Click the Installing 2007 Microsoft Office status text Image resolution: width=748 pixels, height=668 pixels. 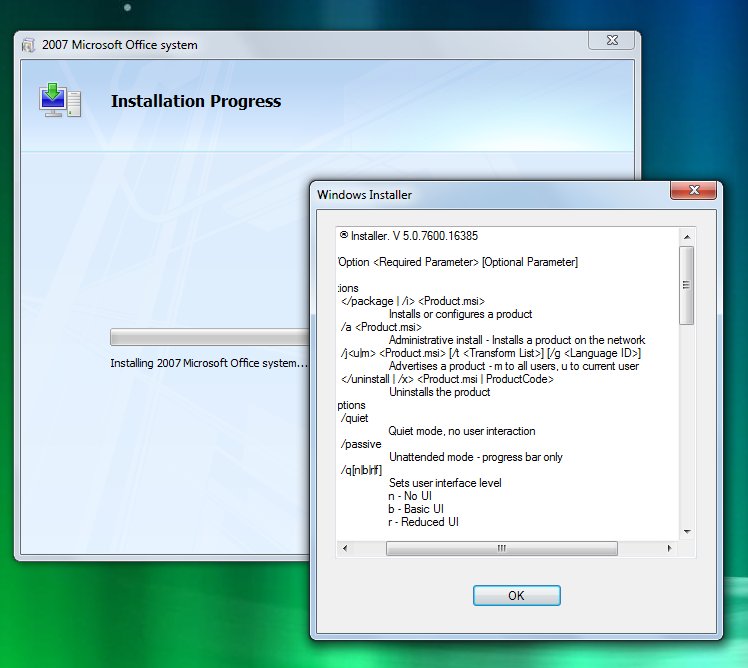(209, 363)
